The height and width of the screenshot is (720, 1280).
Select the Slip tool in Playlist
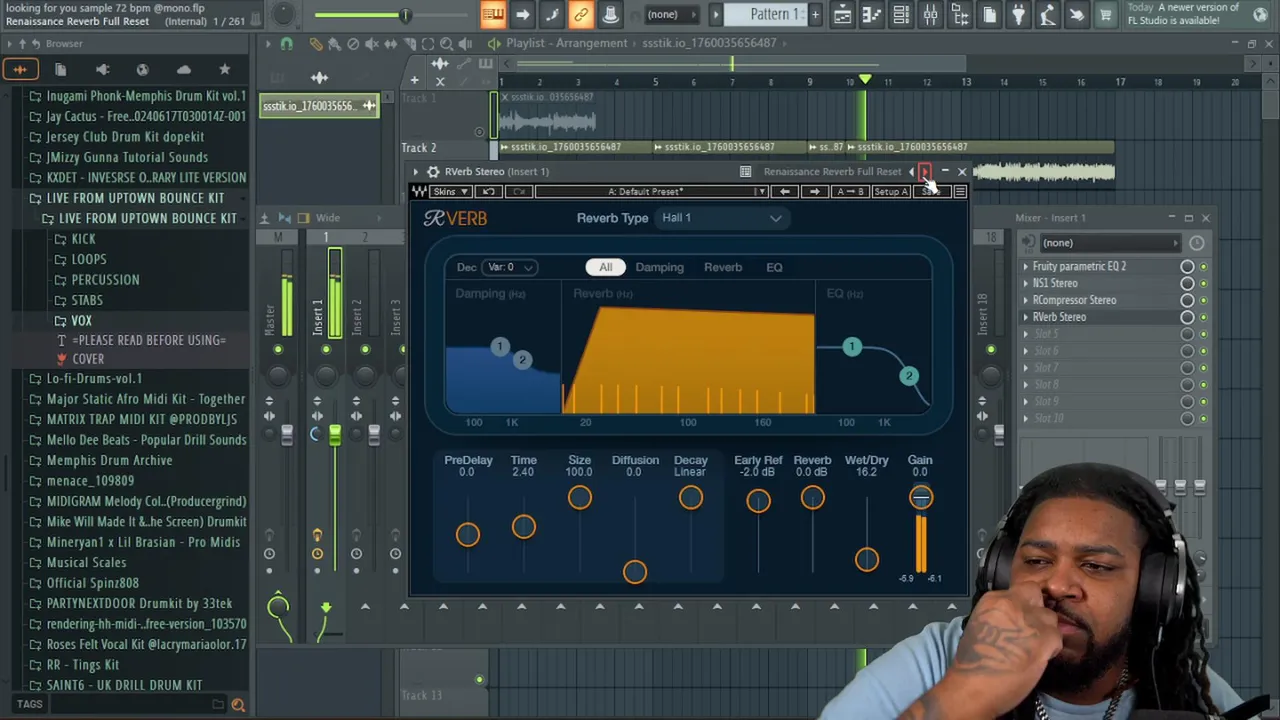pyautogui.click(x=390, y=44)
